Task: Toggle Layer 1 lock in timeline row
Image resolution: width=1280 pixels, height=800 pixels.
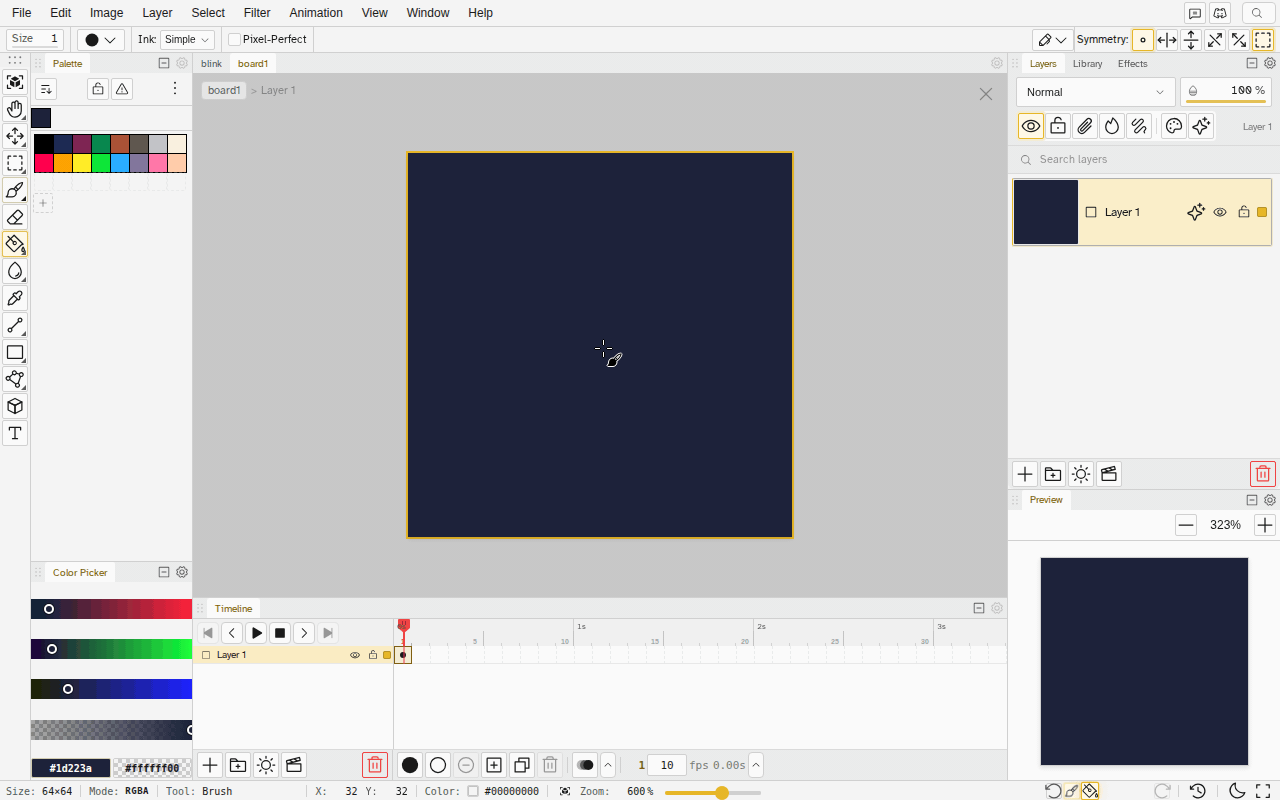Action: tap(373, 655)
